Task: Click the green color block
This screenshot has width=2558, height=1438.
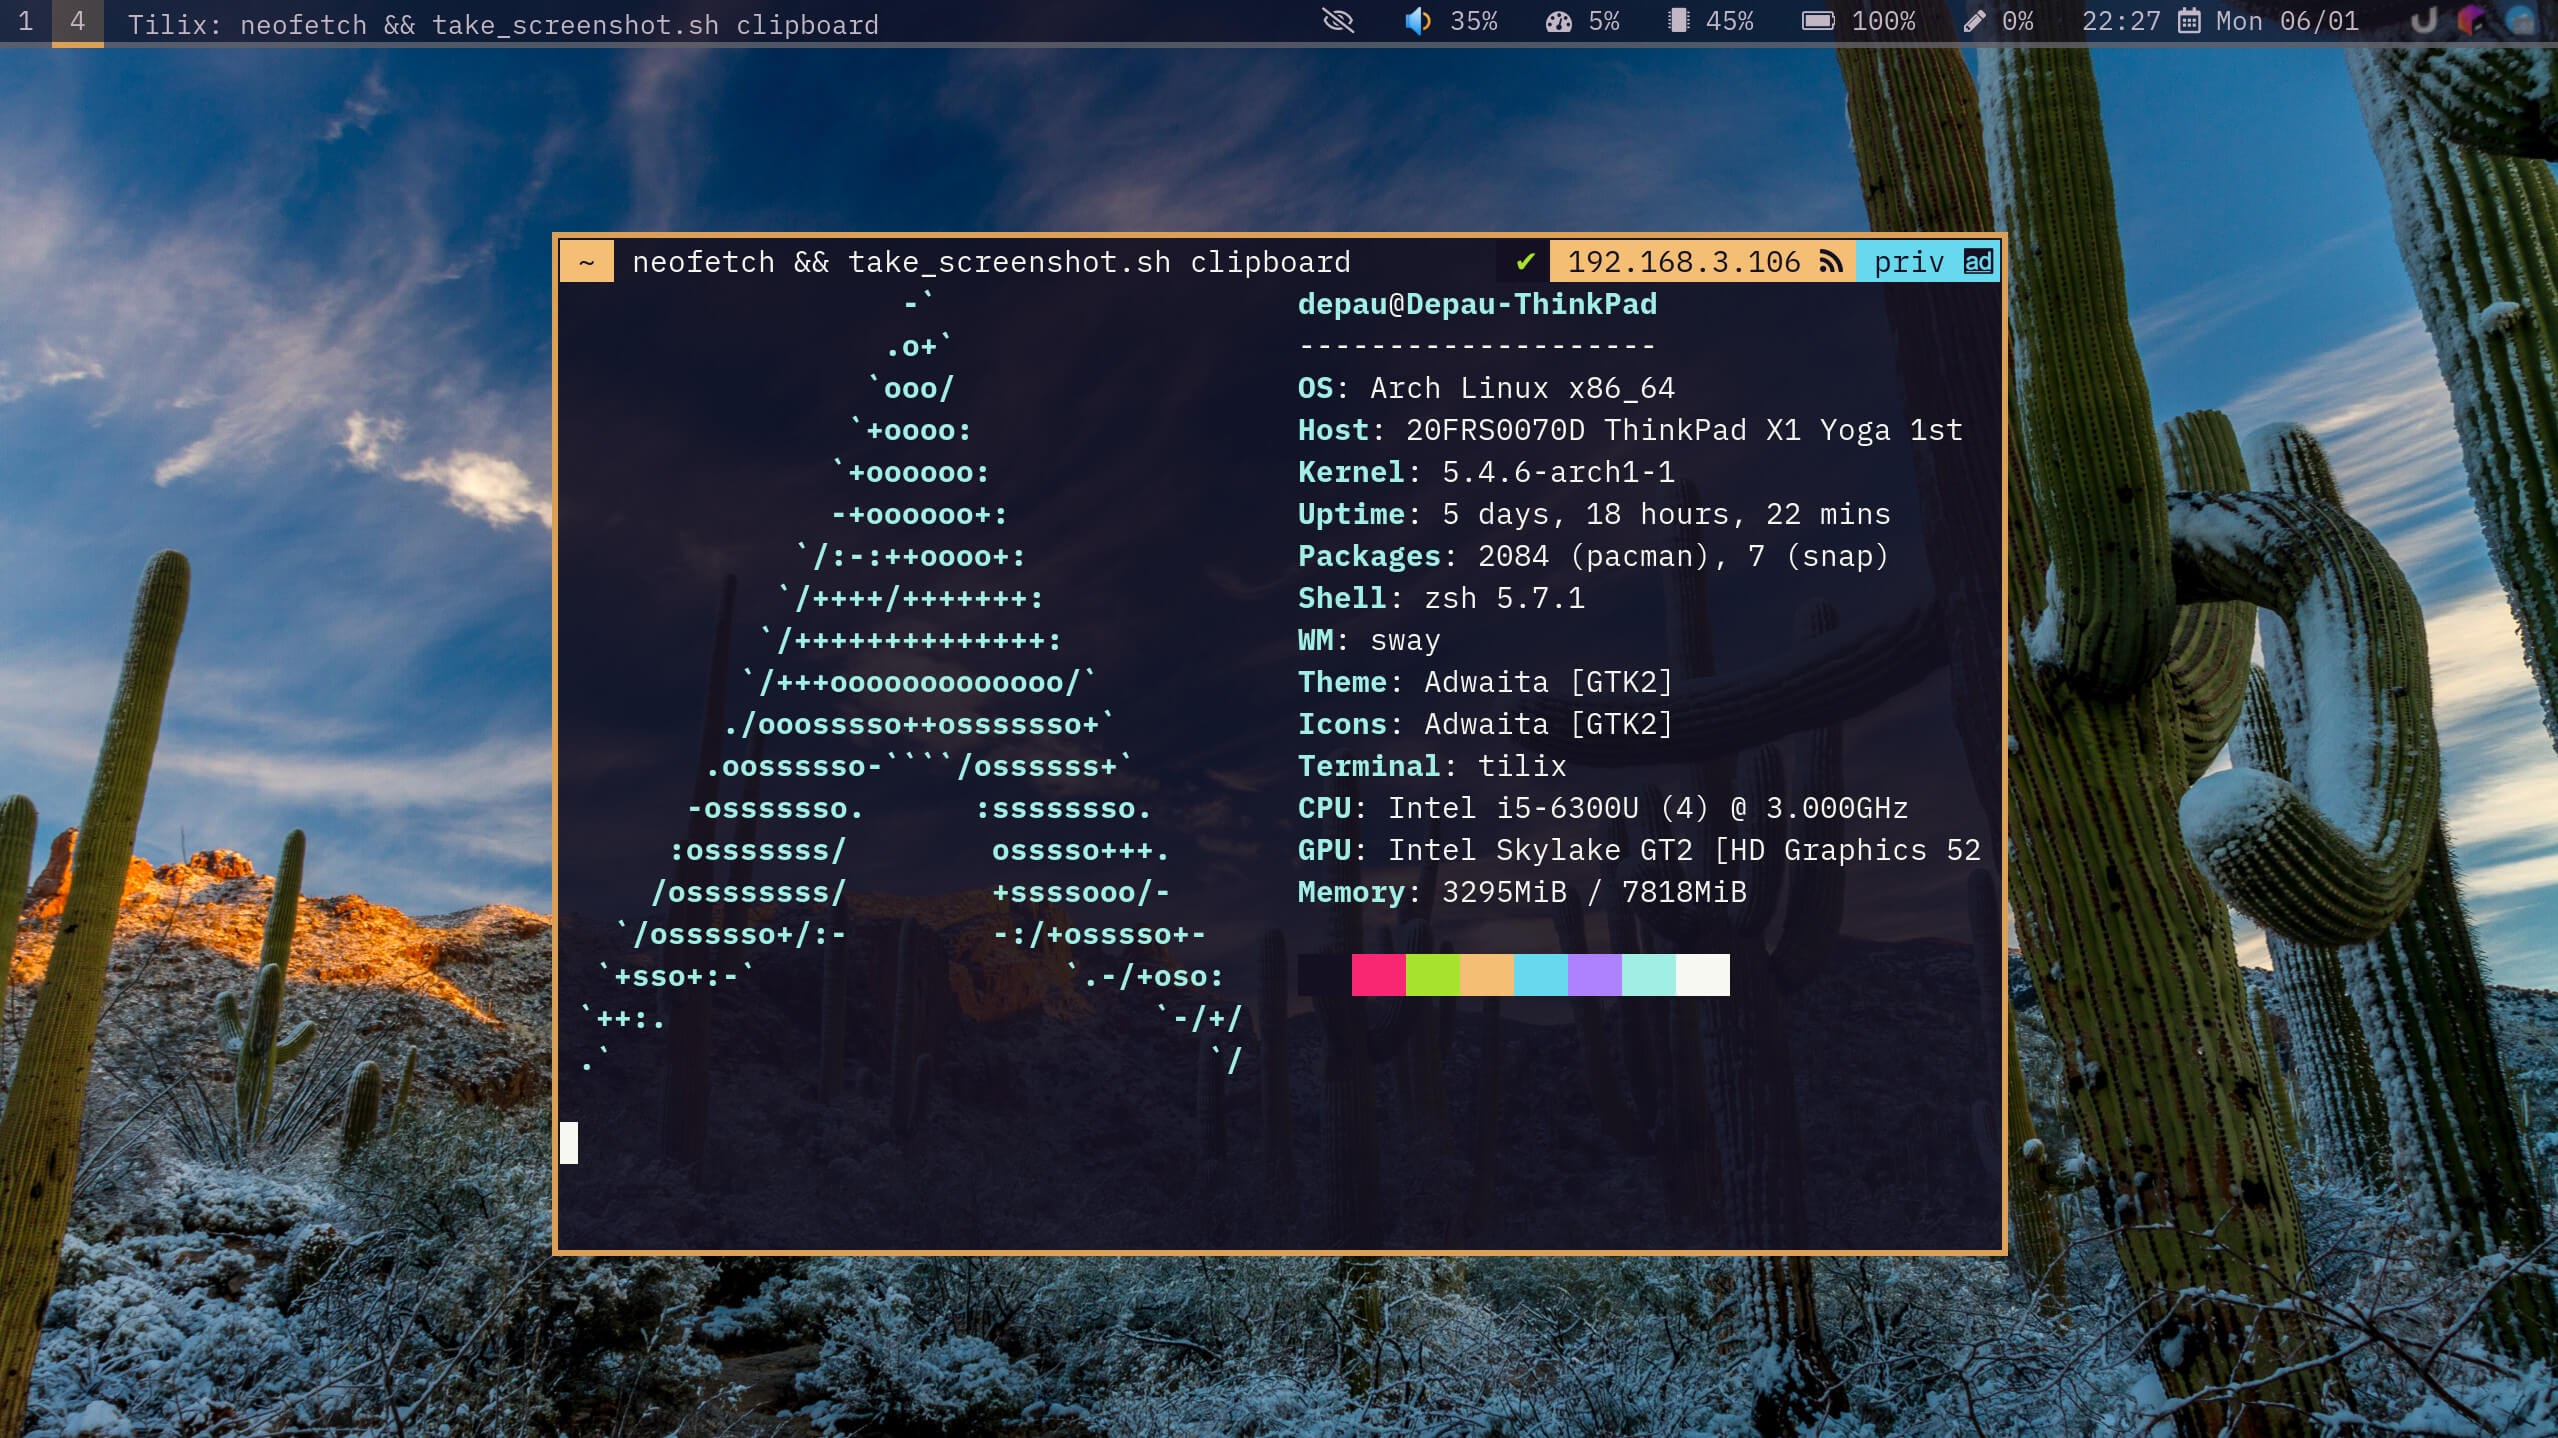Action: pos(1433,975)
